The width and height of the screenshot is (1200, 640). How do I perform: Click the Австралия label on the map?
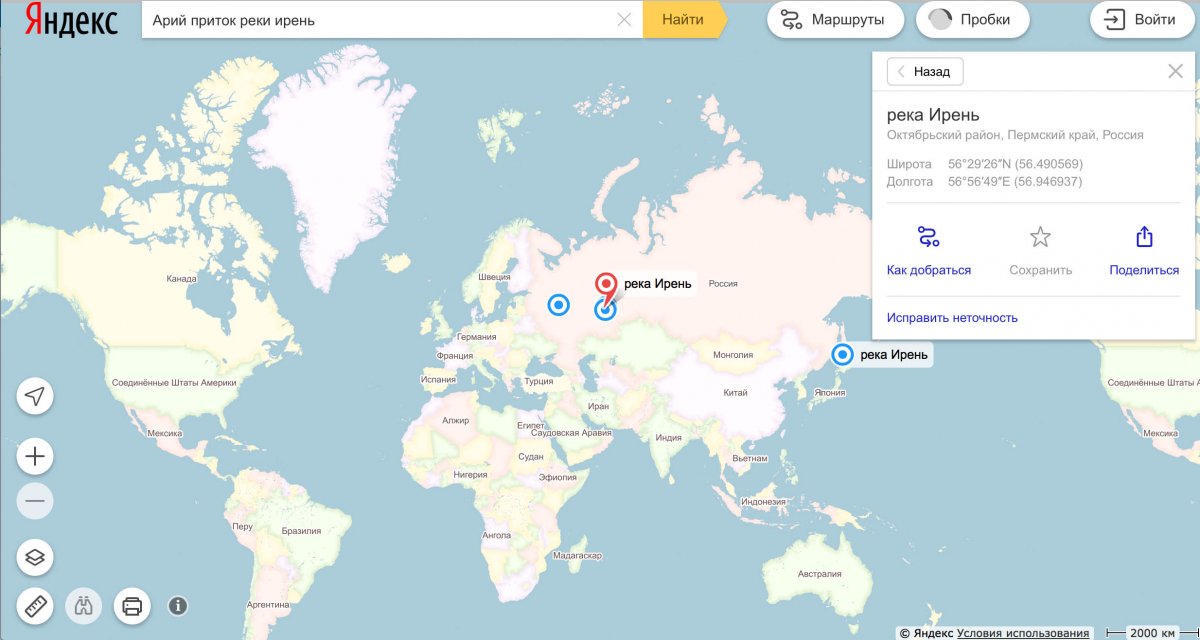tap(820, 574)
